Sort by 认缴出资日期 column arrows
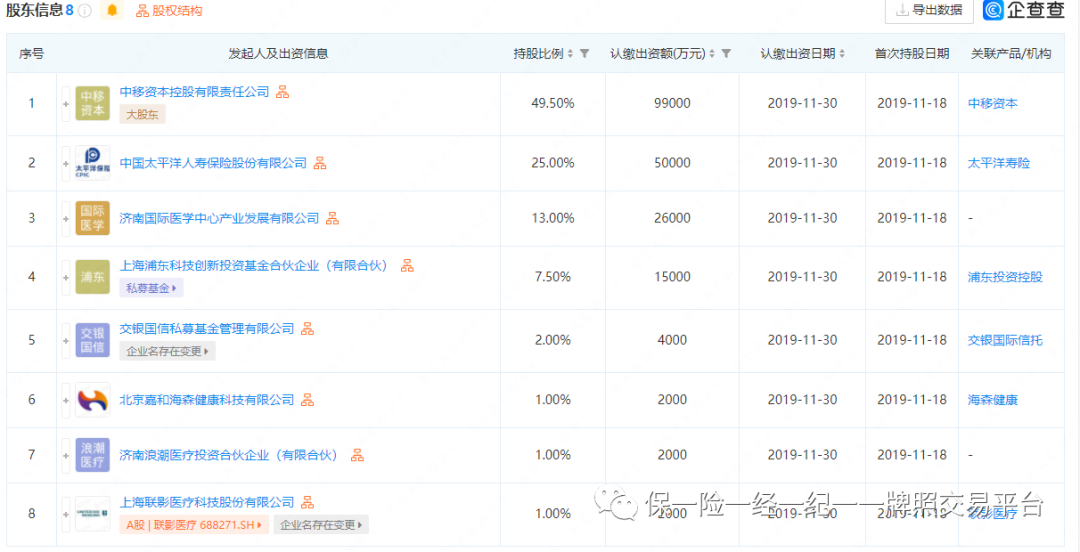Screen dimensions: 1080x552 842,53
